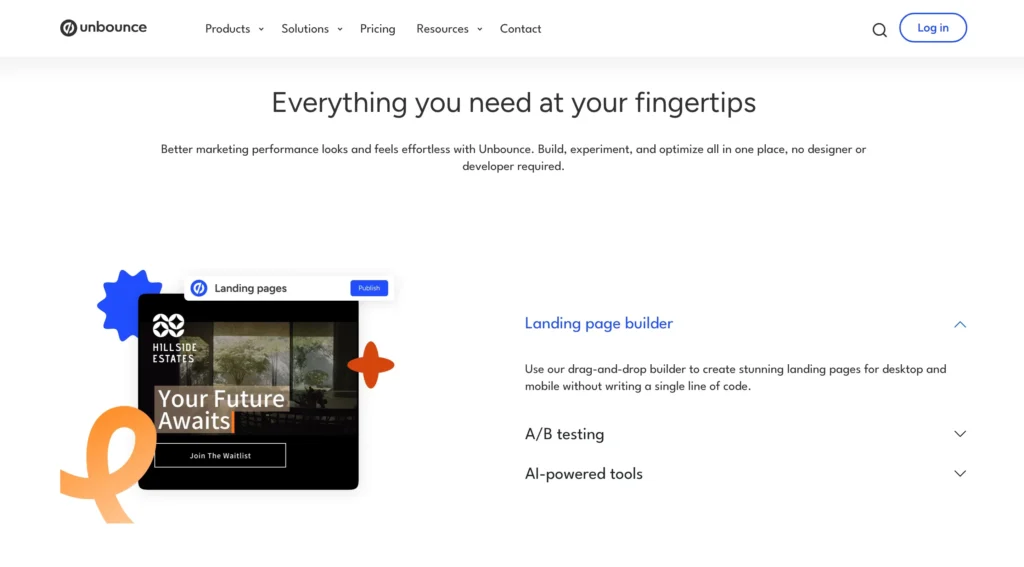The image size is (1024, 567).
Task: Open the Products dropdown menu
Action: tap(234, 29)
